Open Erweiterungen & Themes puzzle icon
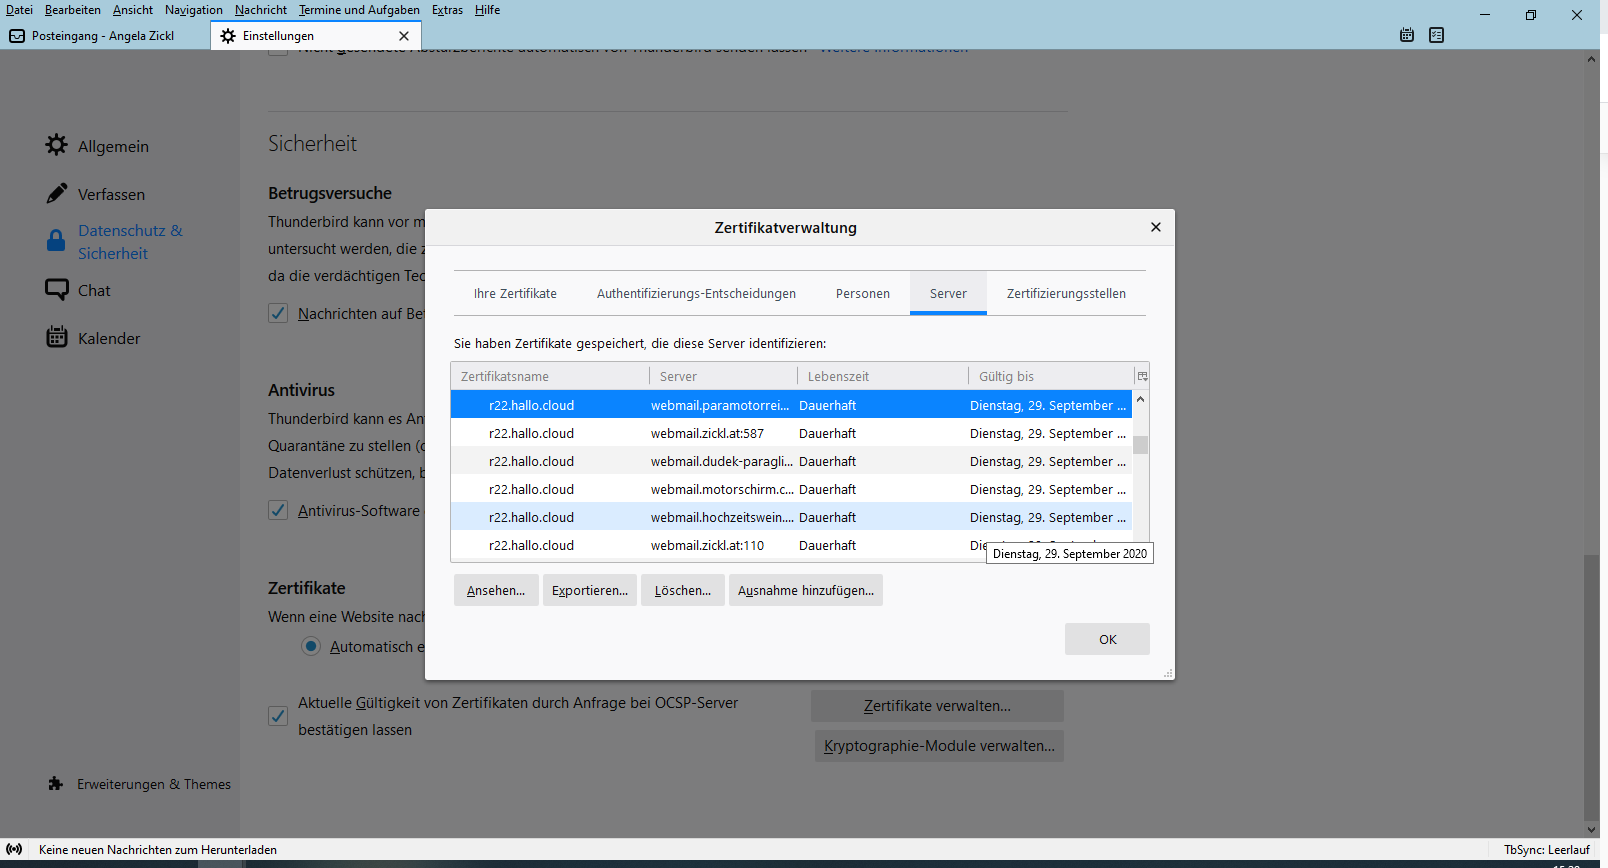The image size is (1608, 868). (56, 784)
